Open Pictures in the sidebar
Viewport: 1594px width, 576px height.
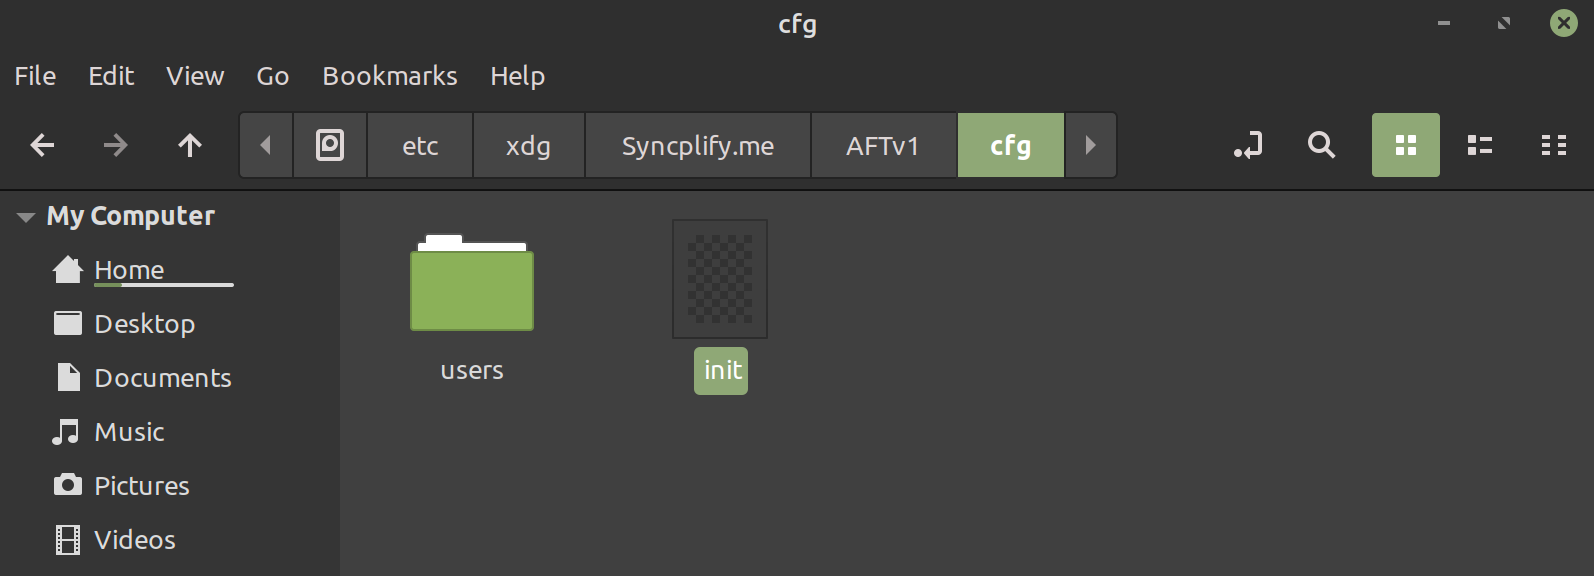pos(141,486)
